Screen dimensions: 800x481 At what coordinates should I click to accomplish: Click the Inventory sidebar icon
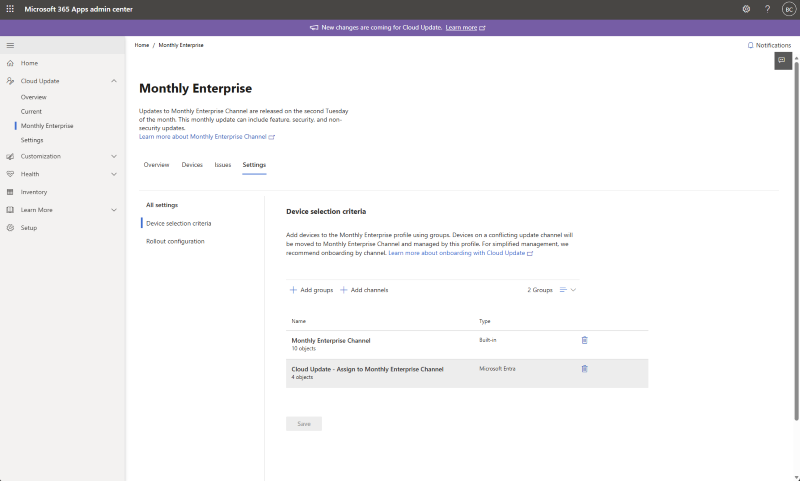tap(10, 192)
